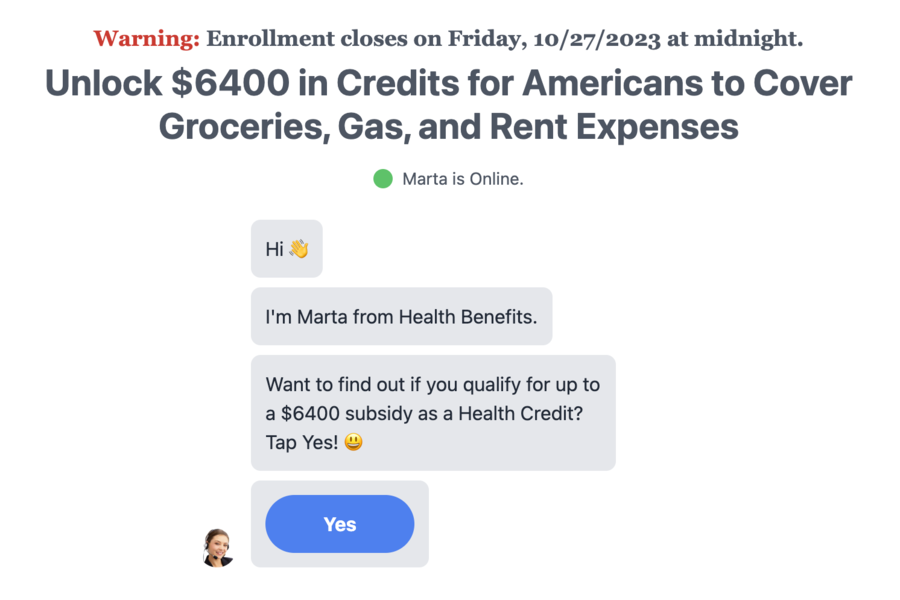
Task: Click the $6400 subsidy question message
Action: point(433,413)
